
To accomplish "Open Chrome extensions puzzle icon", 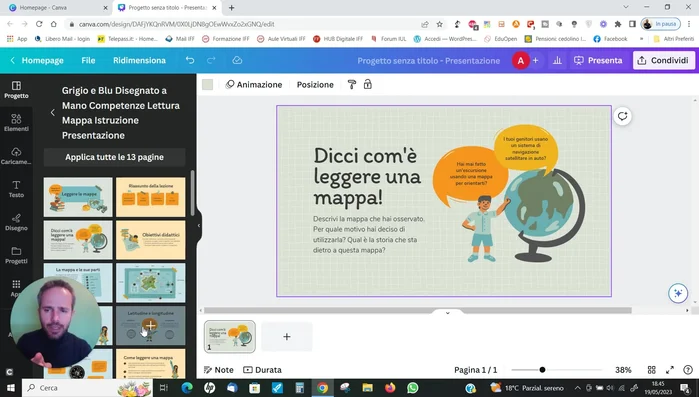I will pyautogui.click(x=617, y=24).
